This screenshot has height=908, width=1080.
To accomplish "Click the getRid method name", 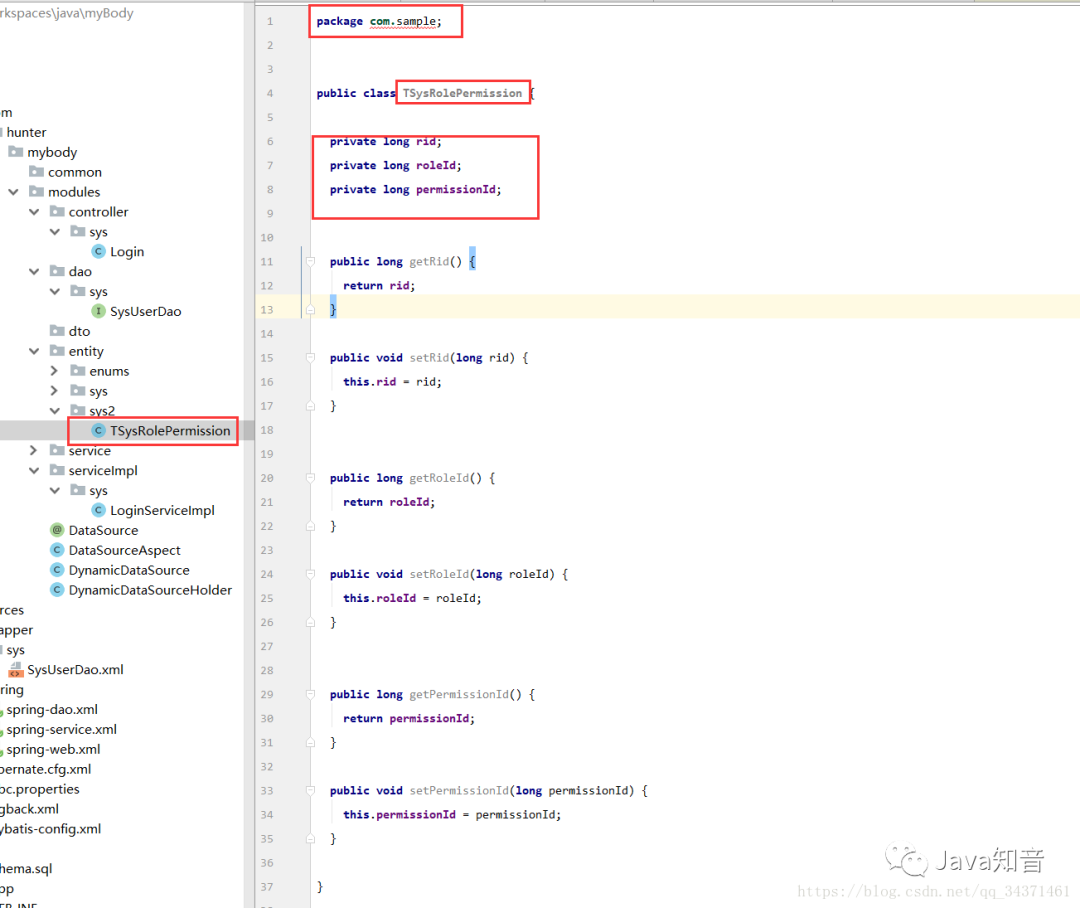I will [x=429, y=262].
